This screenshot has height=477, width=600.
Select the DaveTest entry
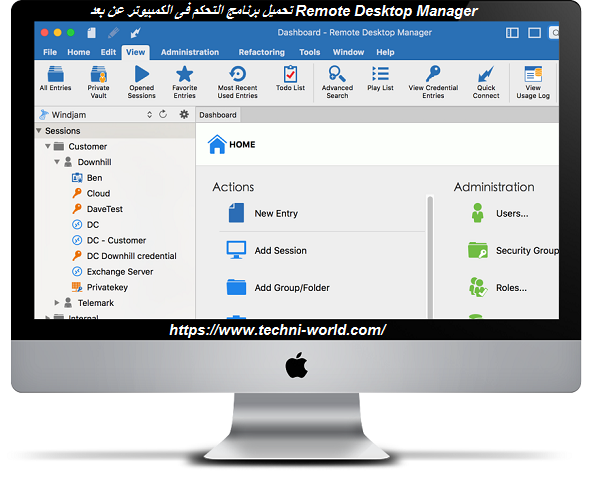coord(105,209)
